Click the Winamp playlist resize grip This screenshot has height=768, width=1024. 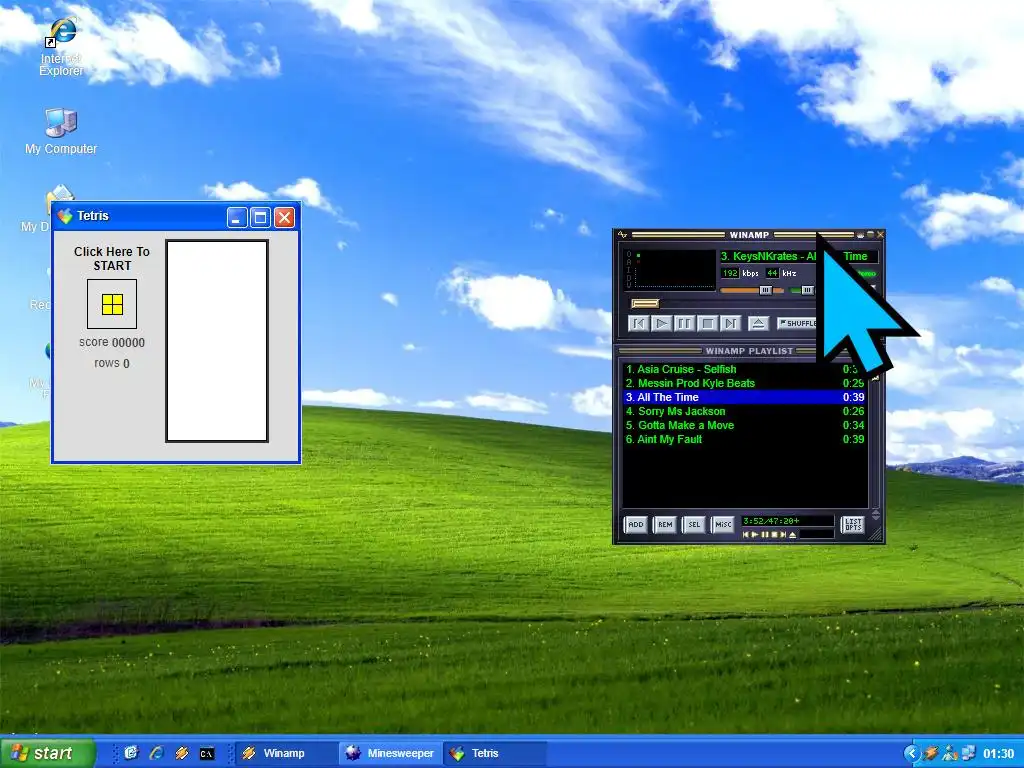tap(876, 535)
